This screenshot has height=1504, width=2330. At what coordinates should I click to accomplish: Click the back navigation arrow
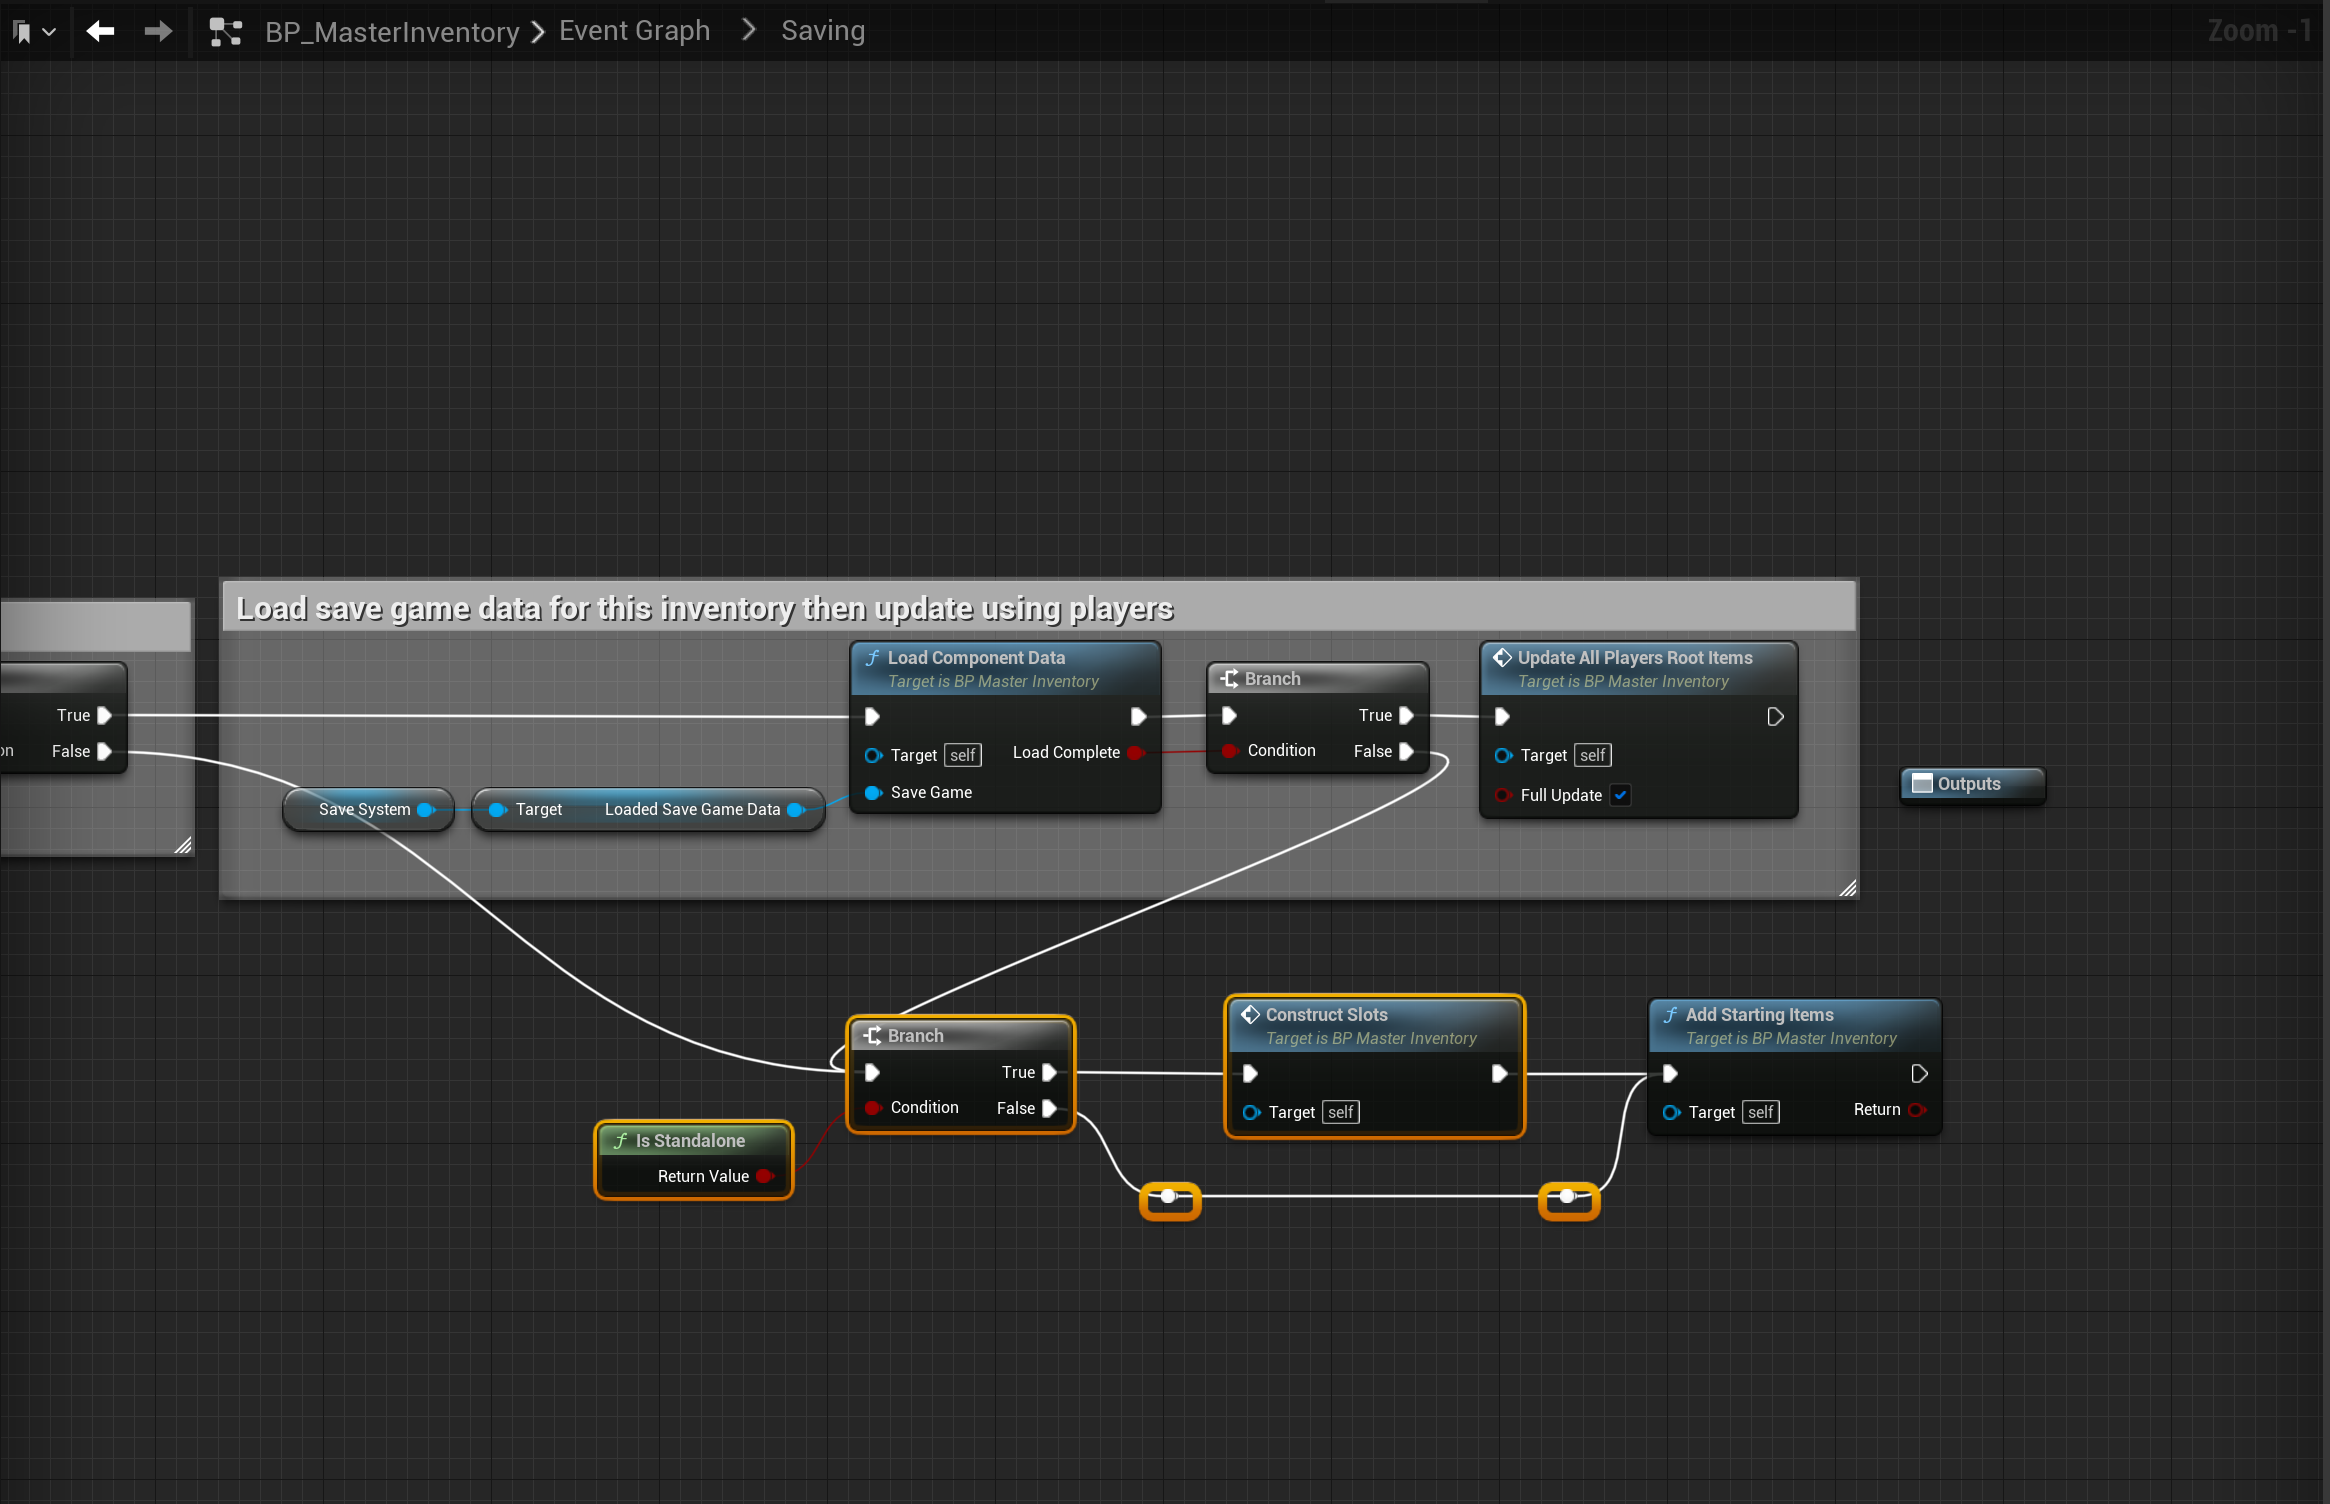[100, 32]
